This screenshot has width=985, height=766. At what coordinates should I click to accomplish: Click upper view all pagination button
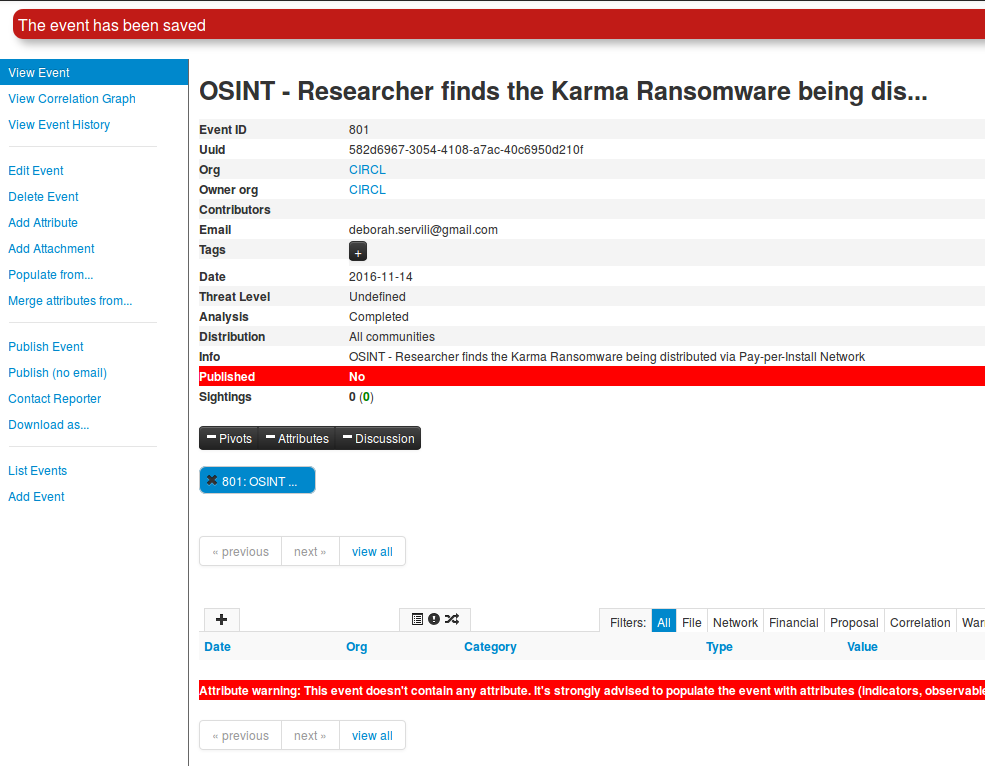point(372,552)
